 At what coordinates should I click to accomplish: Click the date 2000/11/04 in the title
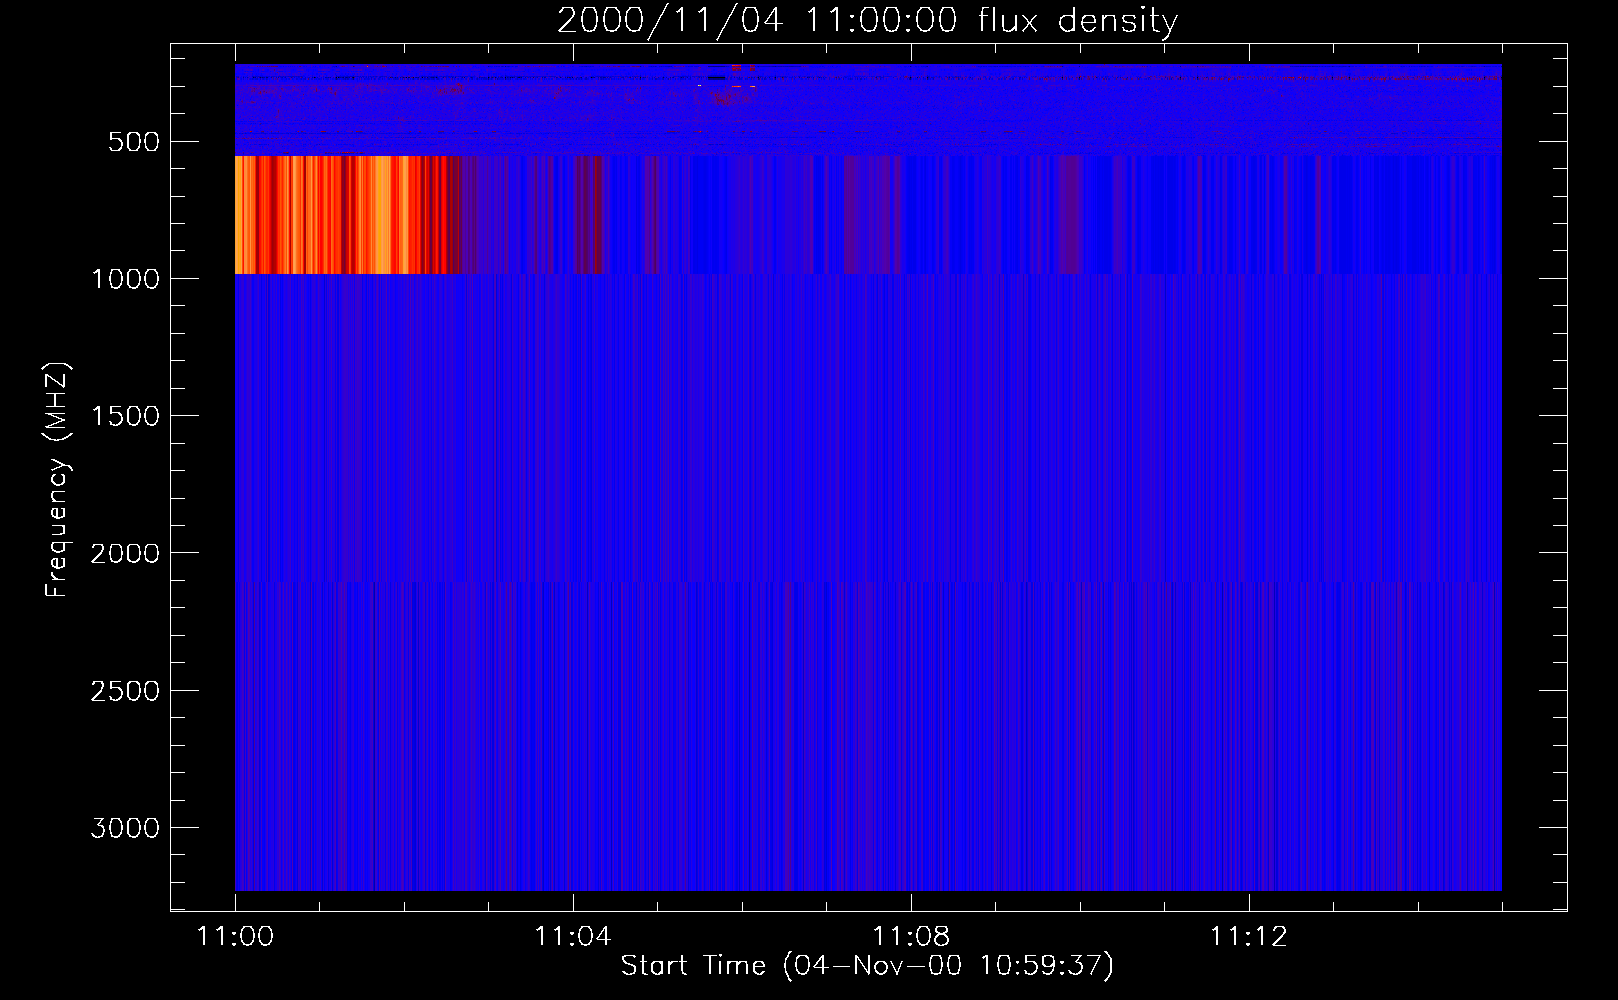669,21
